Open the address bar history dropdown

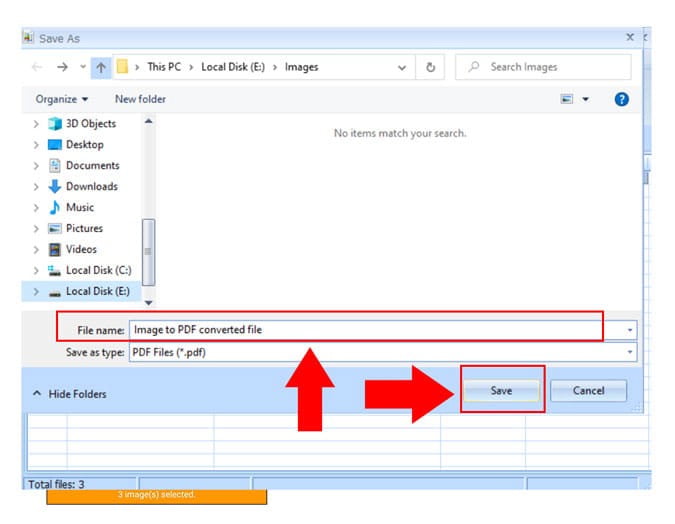[402, 67]
